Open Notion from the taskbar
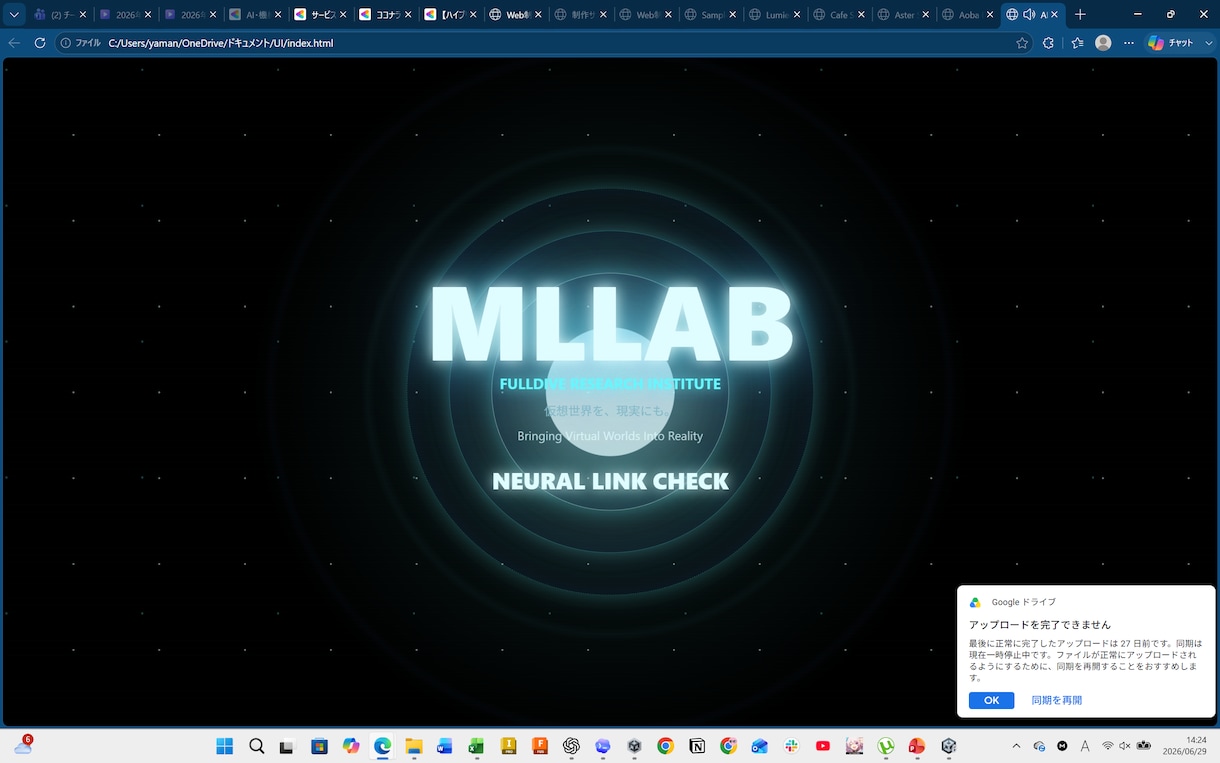 pos(697,746)
